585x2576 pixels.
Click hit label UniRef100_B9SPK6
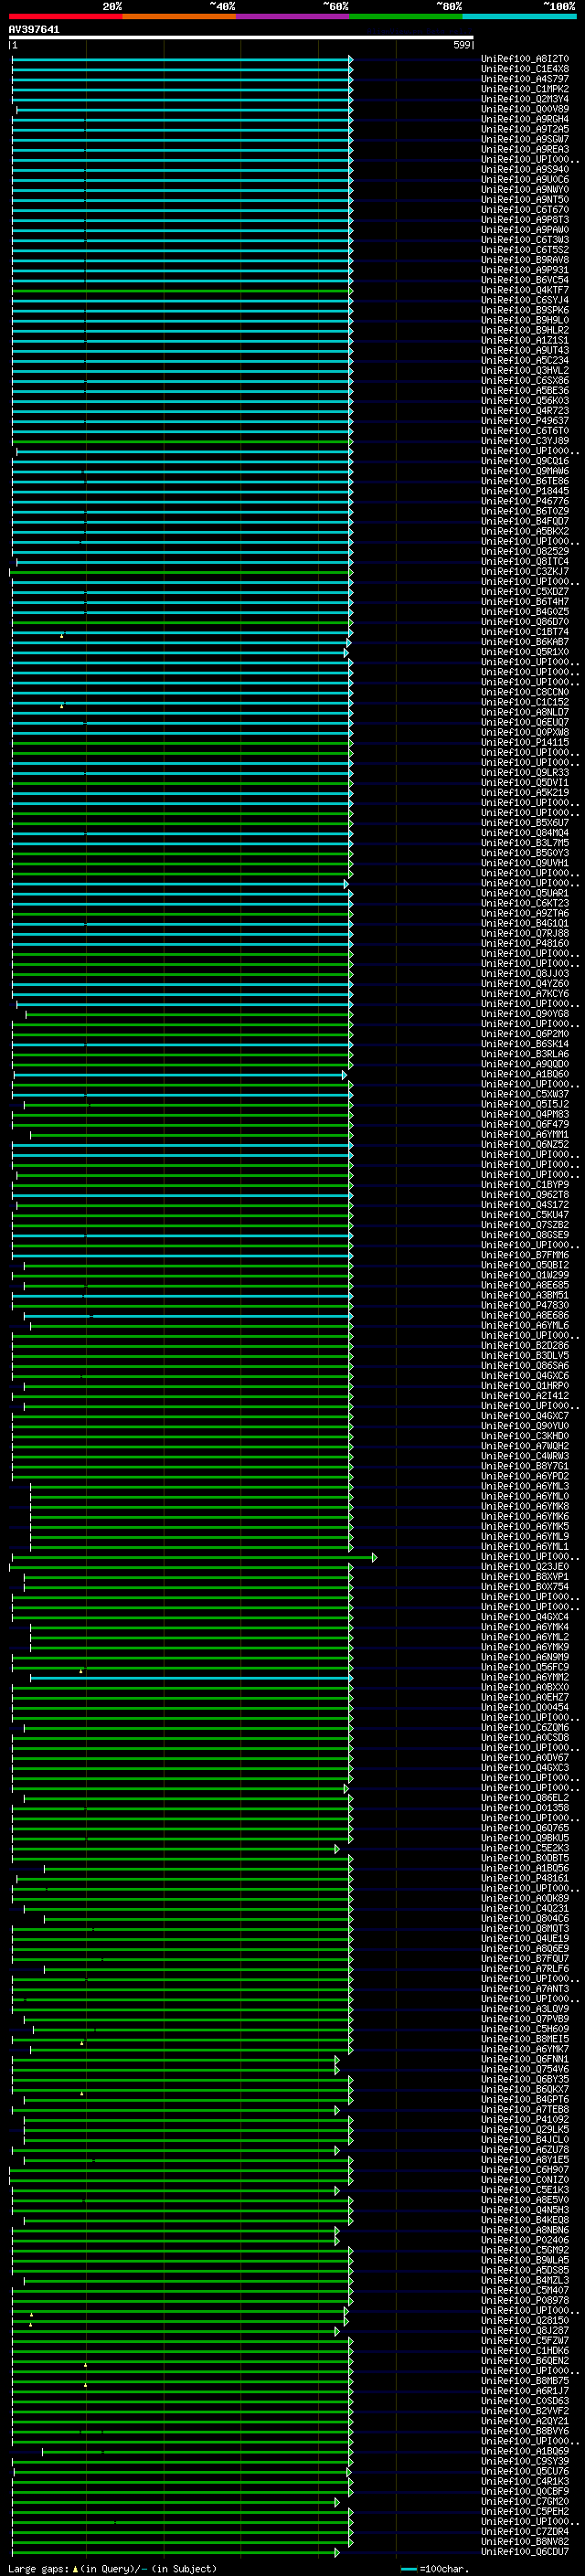click(x=525, y=311)
